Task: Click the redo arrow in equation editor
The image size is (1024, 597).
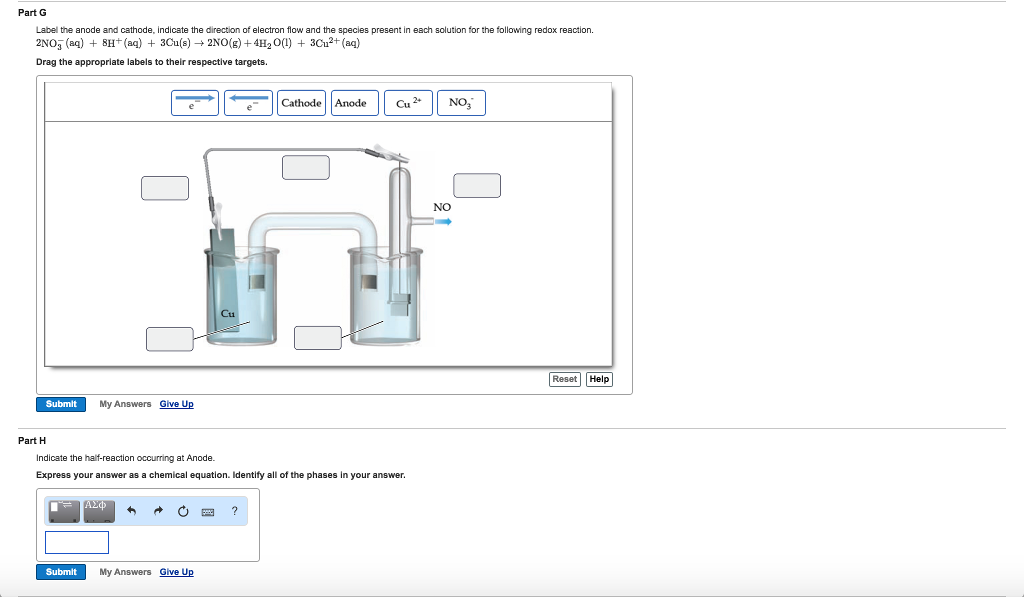Action: point(157,511)
